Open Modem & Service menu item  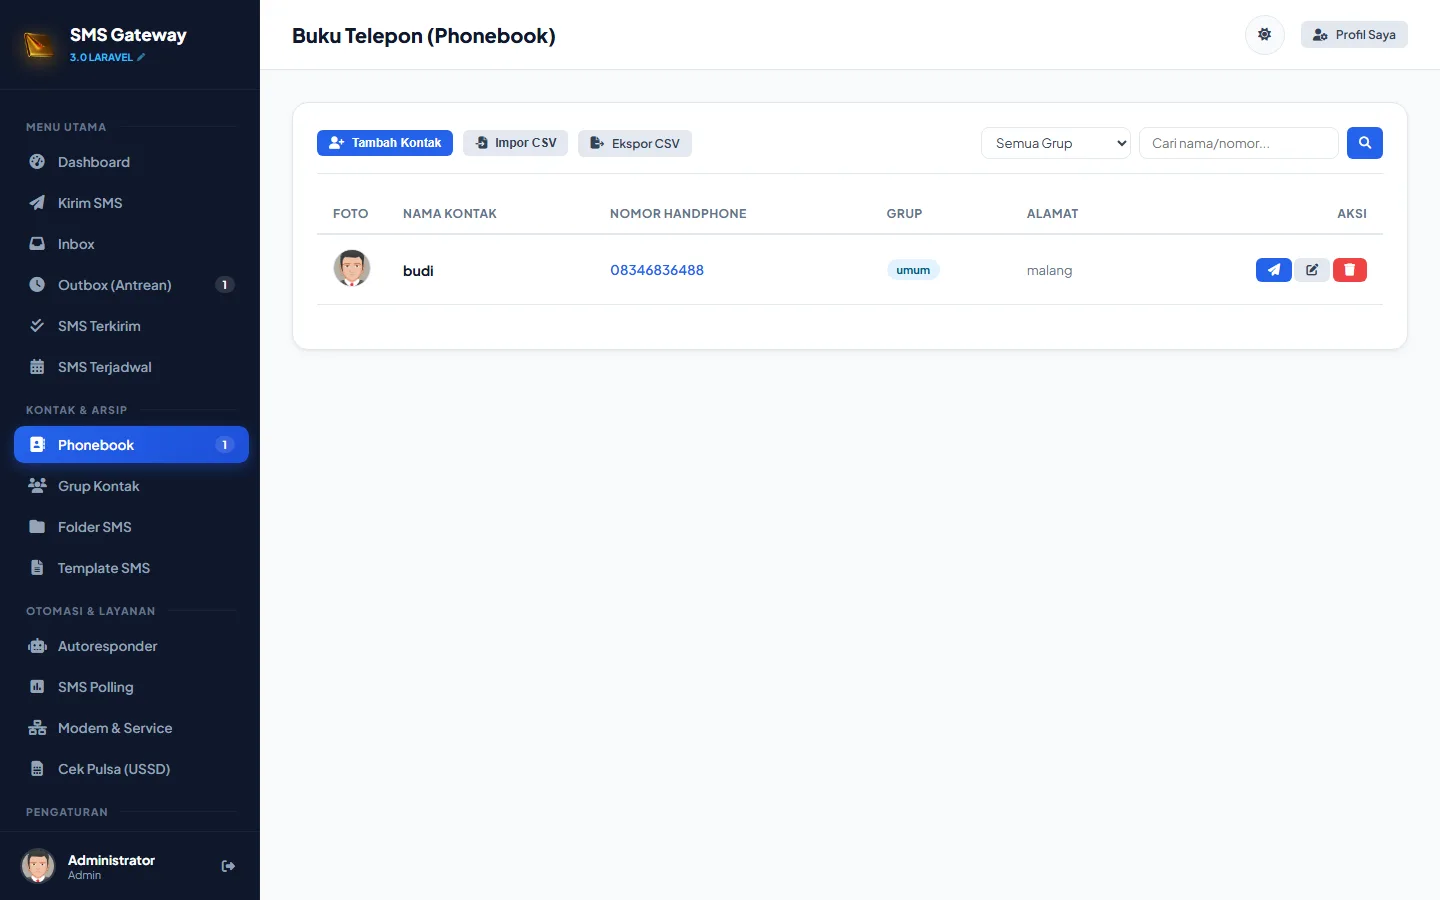[x=131, y=728]
